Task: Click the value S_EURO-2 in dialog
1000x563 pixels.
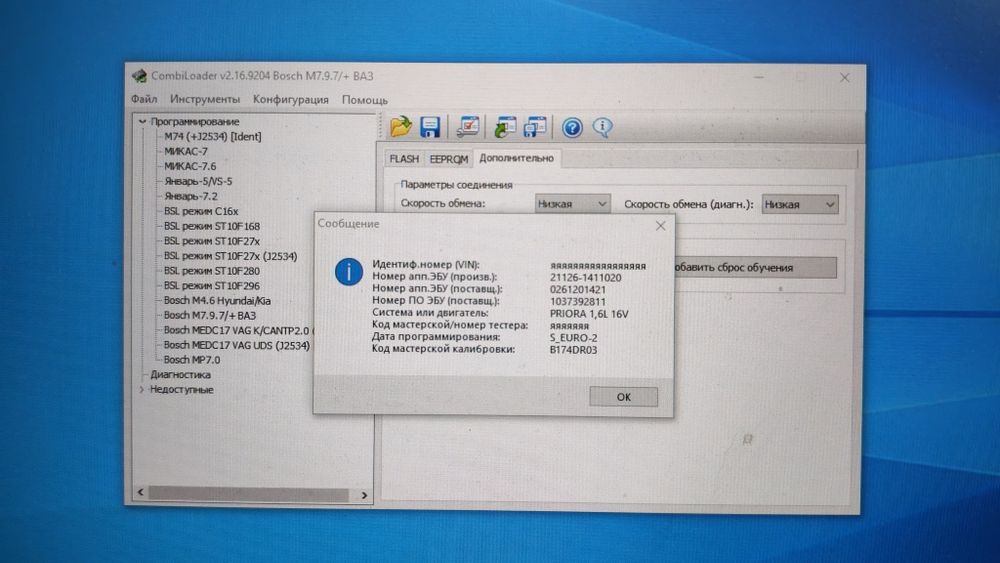Action: 573,338
